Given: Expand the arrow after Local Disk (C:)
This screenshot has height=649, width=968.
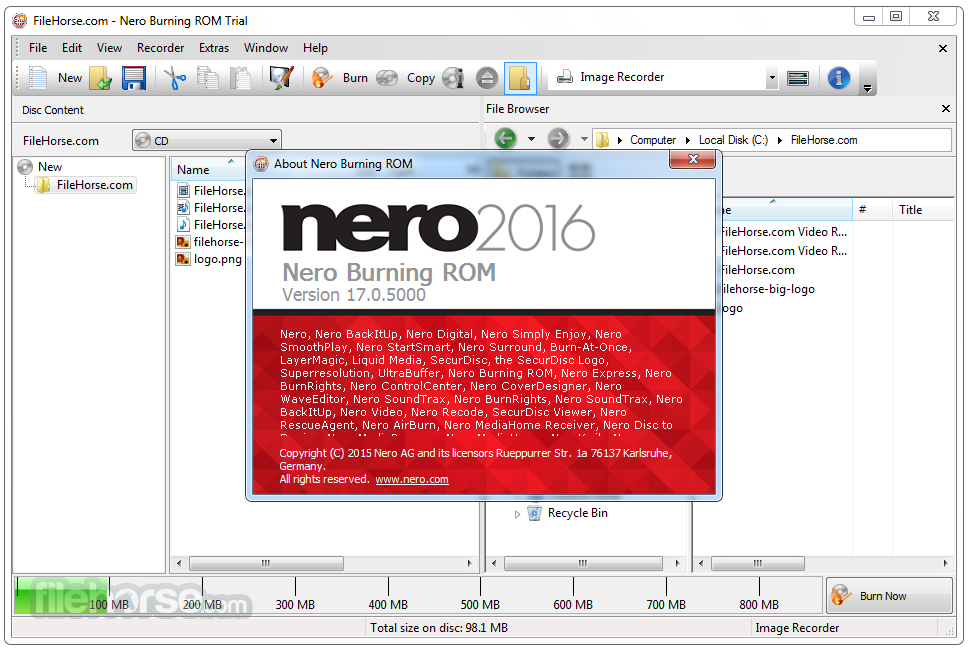Looking at the screenshot, I should (780, 140).
